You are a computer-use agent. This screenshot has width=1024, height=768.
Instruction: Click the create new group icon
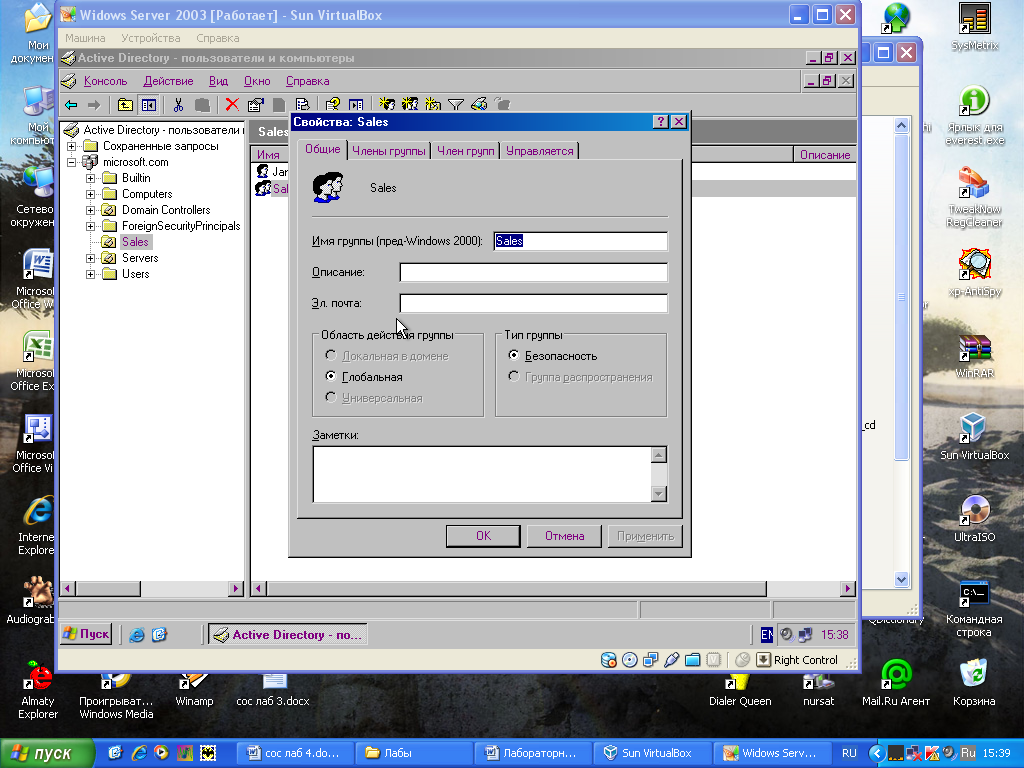(x=410, y=104)
